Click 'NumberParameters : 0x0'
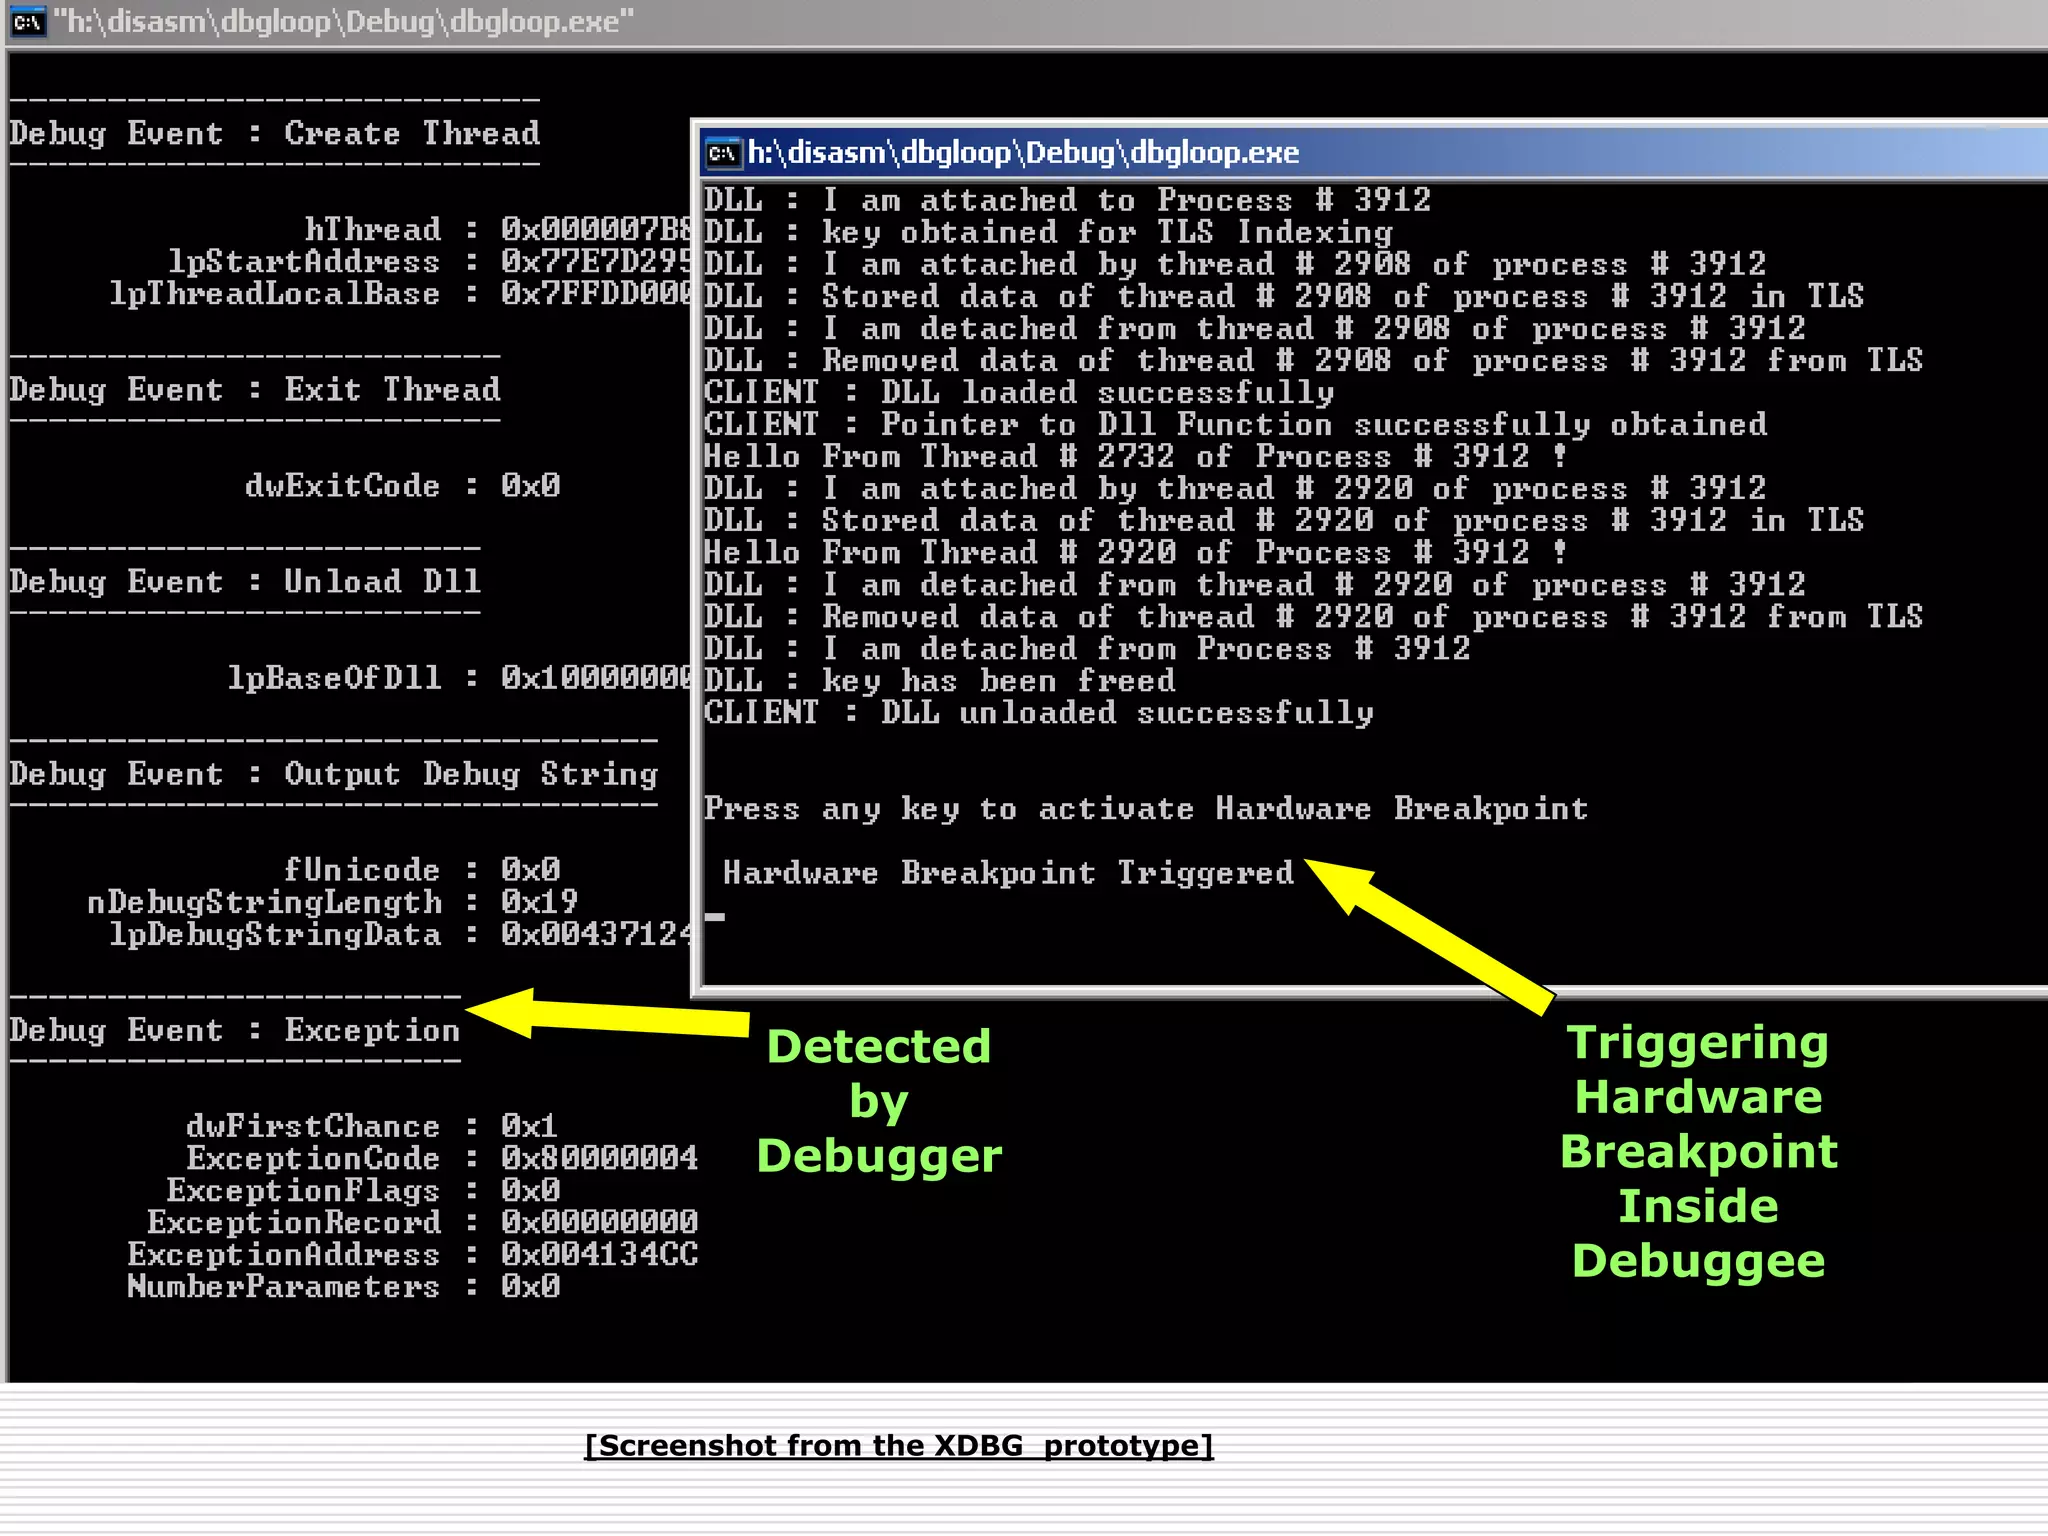The image size is (2048, 1536). tap(344, 1286)
